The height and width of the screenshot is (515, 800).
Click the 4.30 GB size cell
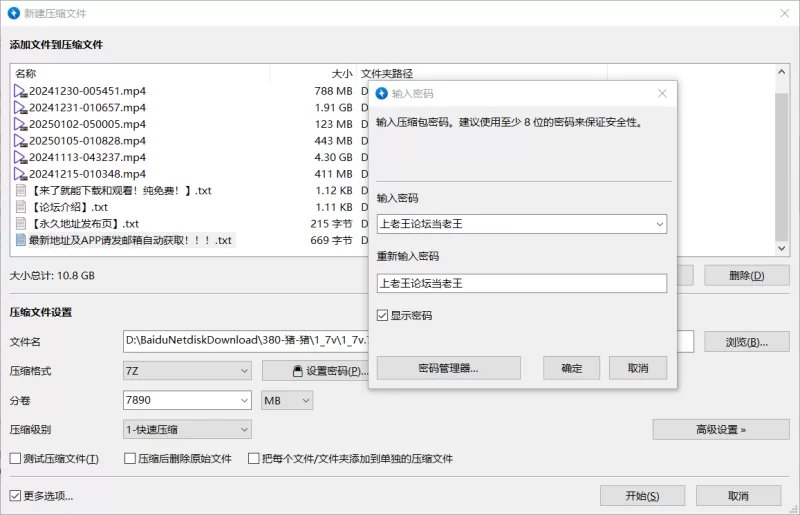(x=333, y=157)
